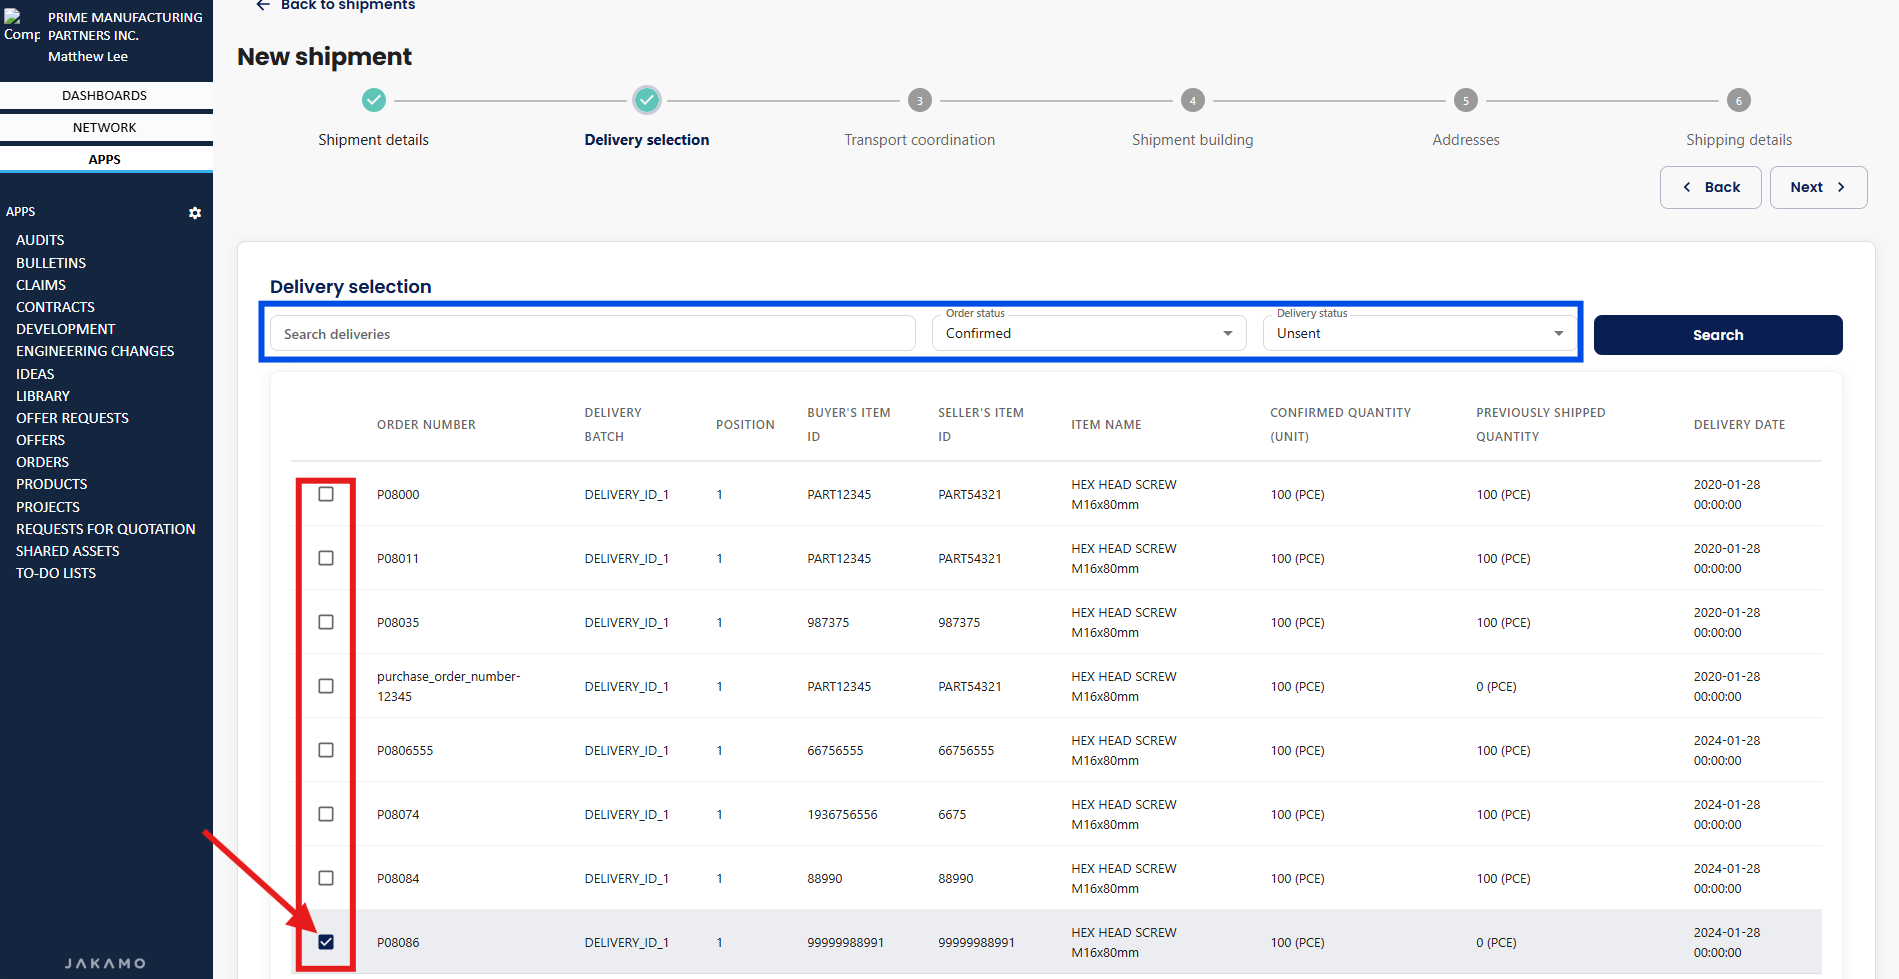
Task: Go back using the Back button
Action: pos(1710,187)
